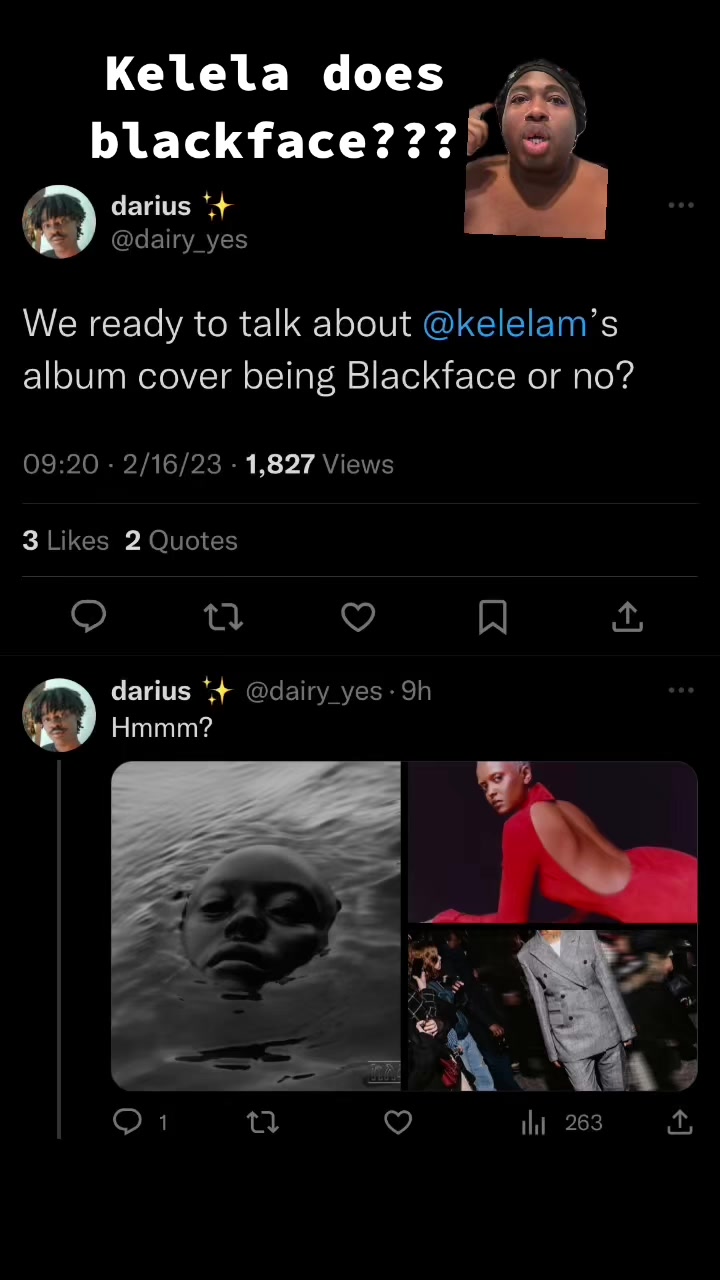Open the black-and-white water face image
The image size is (720, 1280).
tap(256, 926)
